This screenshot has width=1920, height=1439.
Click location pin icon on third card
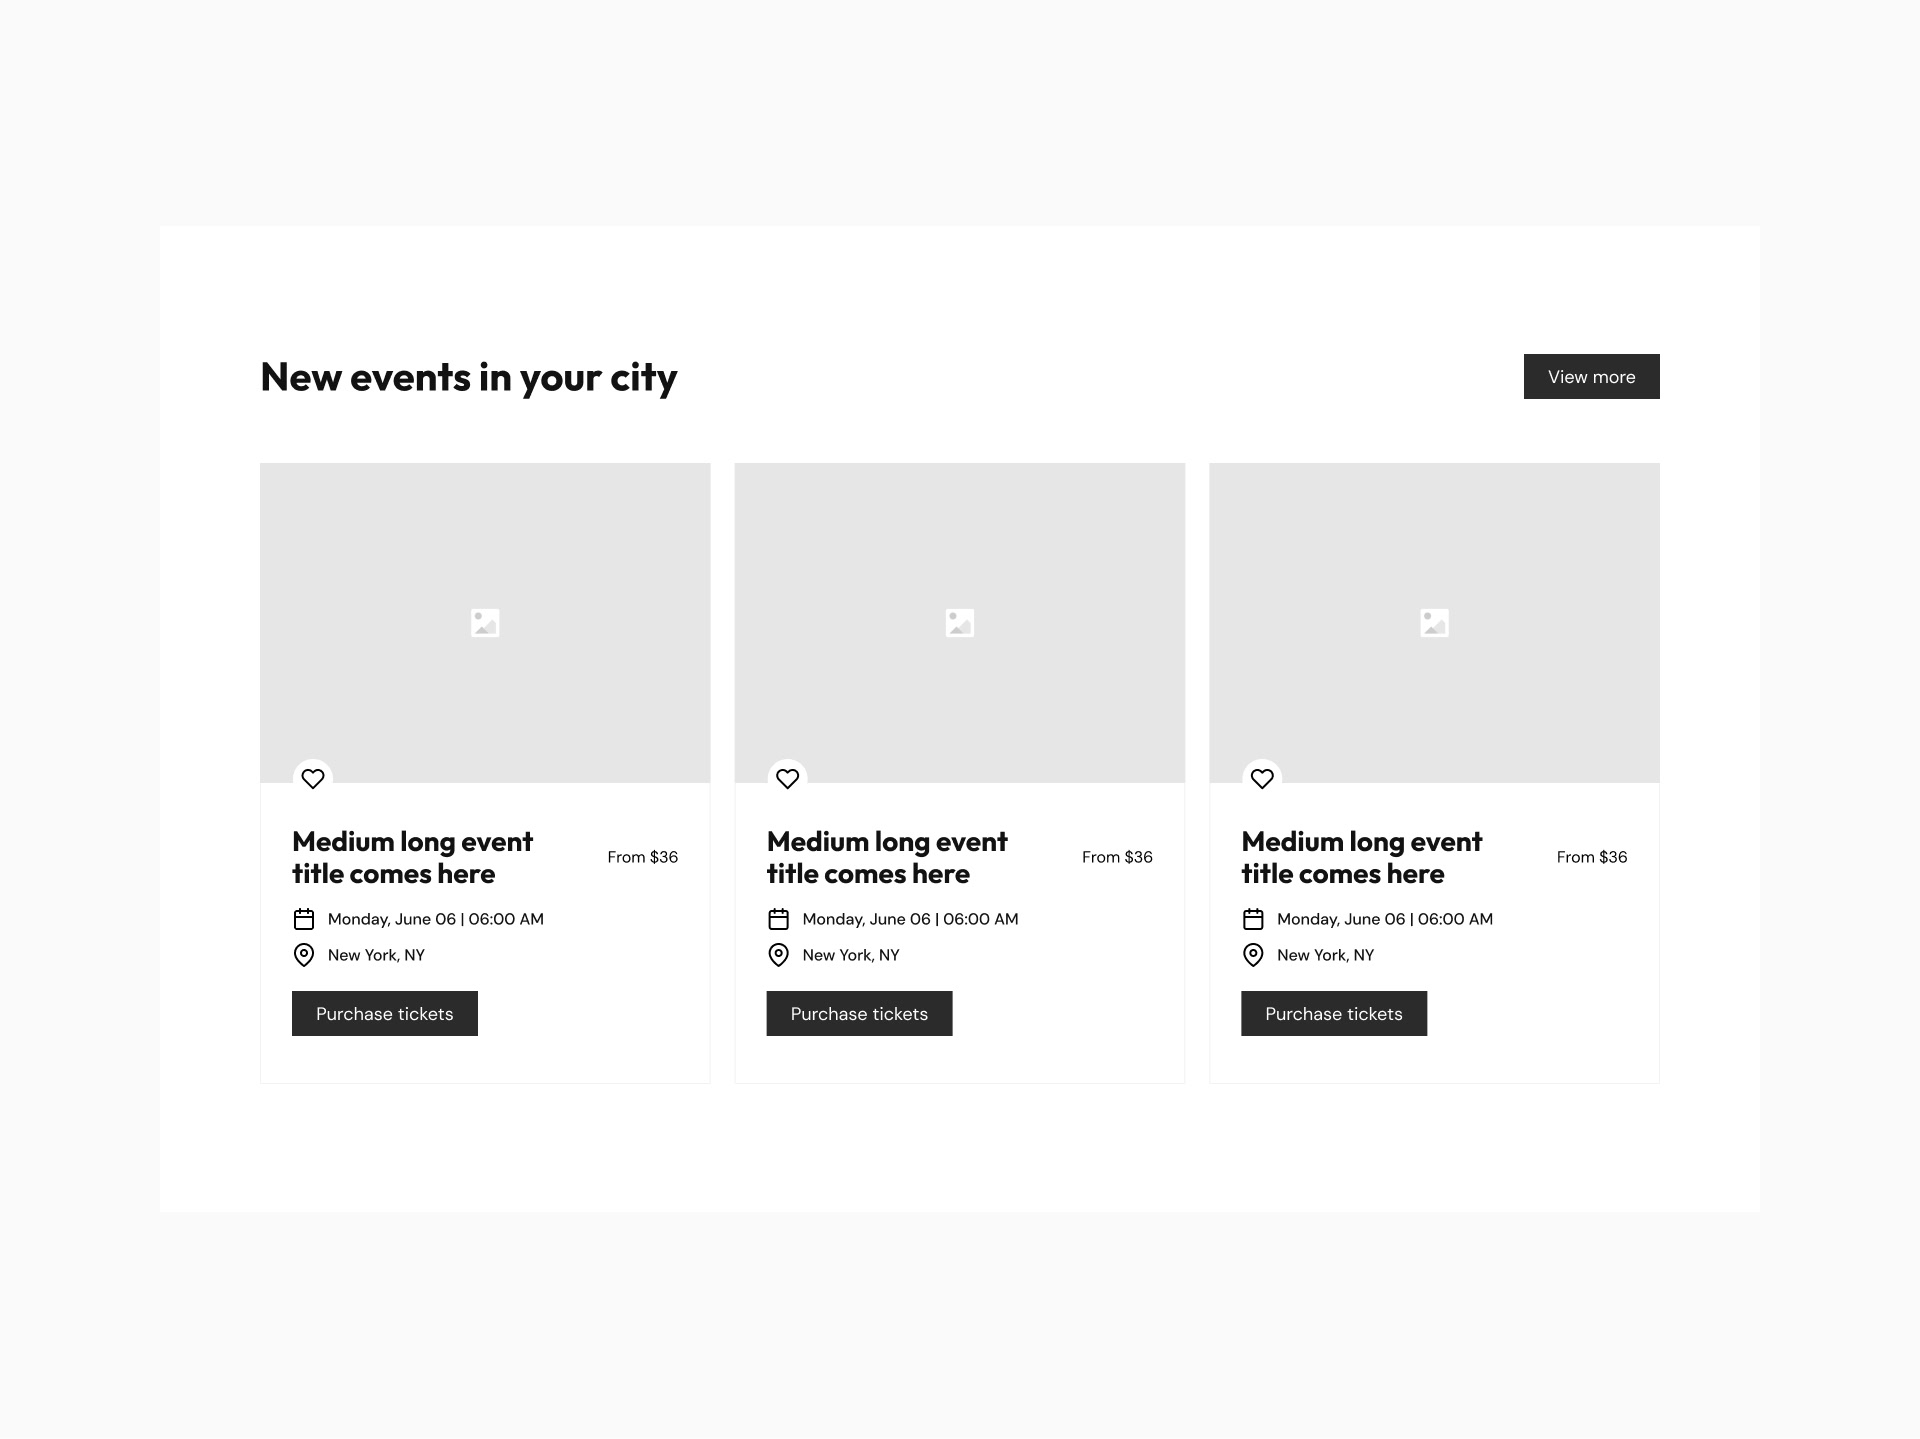pyautogui.click(x=1253, y=955)
